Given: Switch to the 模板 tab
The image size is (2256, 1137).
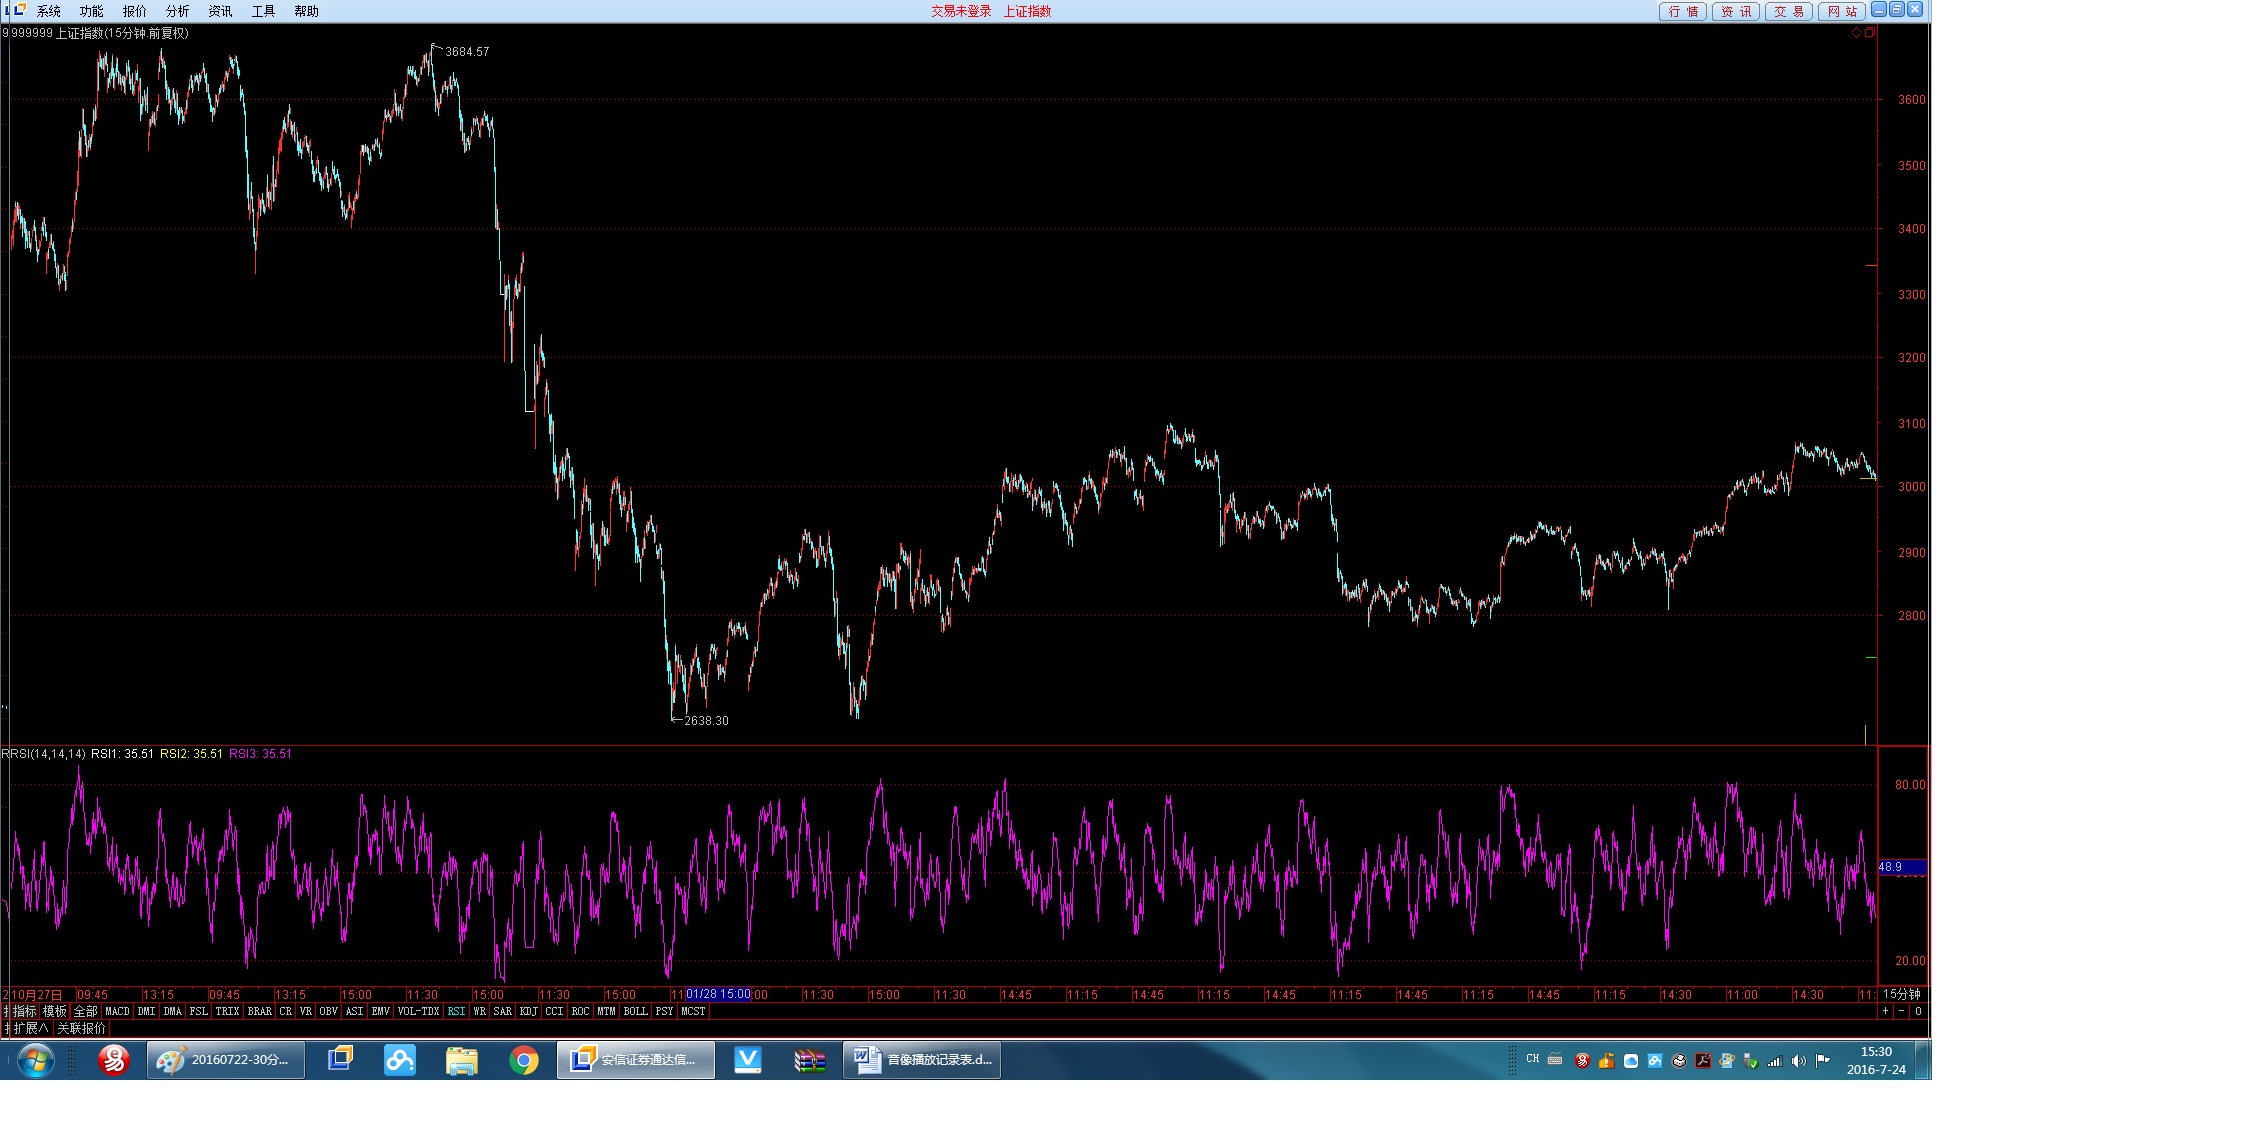Looking at the screenshot, I should [x=54, y=1011].
